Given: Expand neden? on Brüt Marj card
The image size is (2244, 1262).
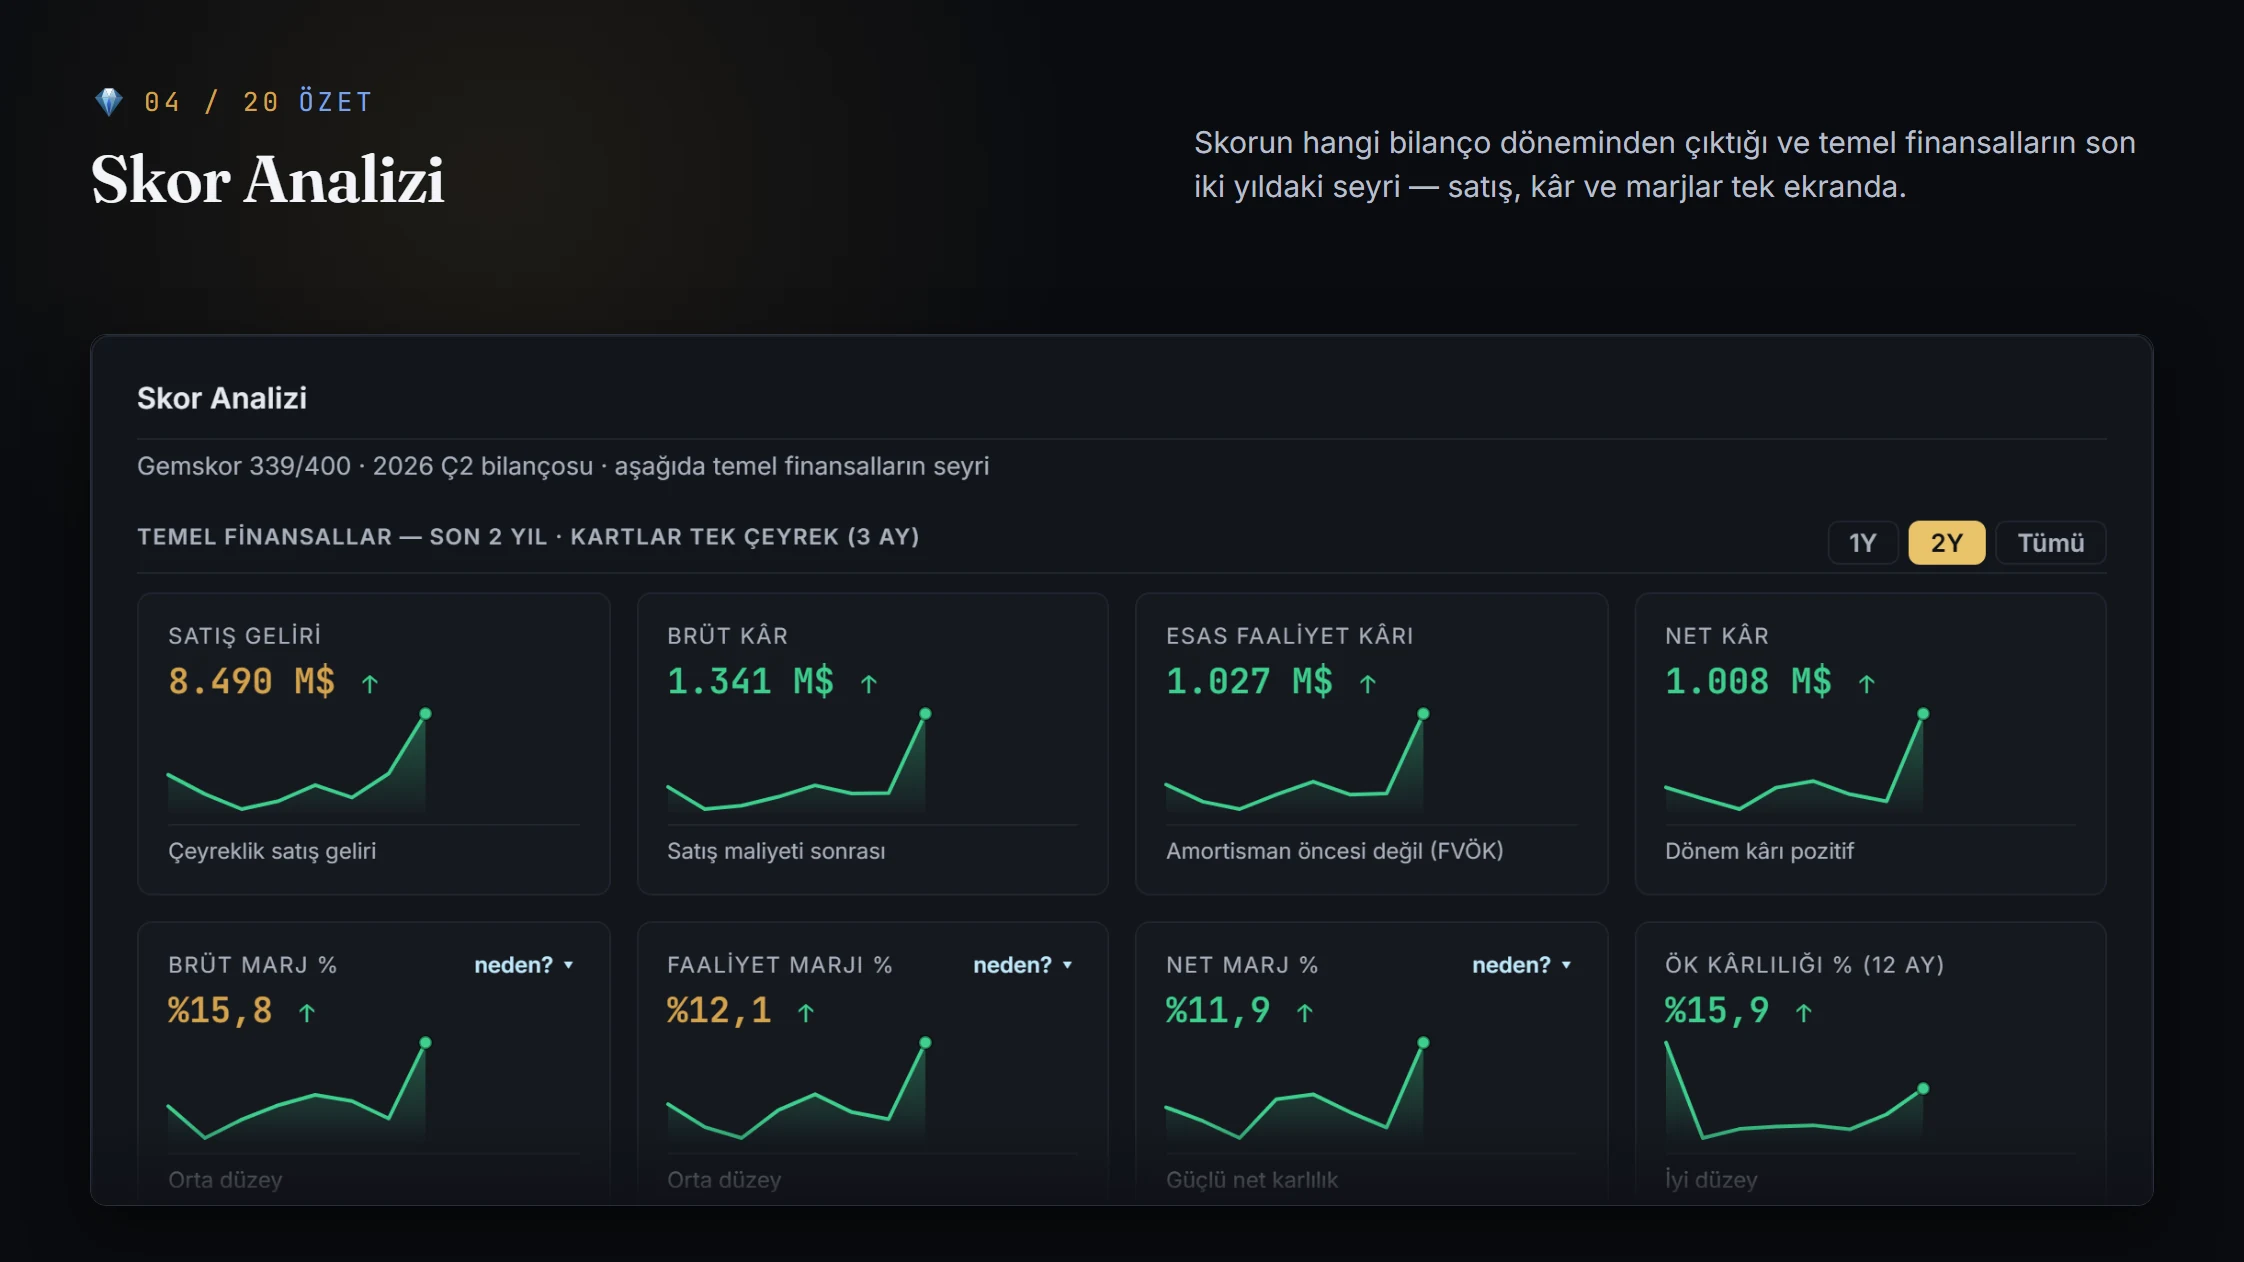Looking at the screenshot, I should coord(524,965).
